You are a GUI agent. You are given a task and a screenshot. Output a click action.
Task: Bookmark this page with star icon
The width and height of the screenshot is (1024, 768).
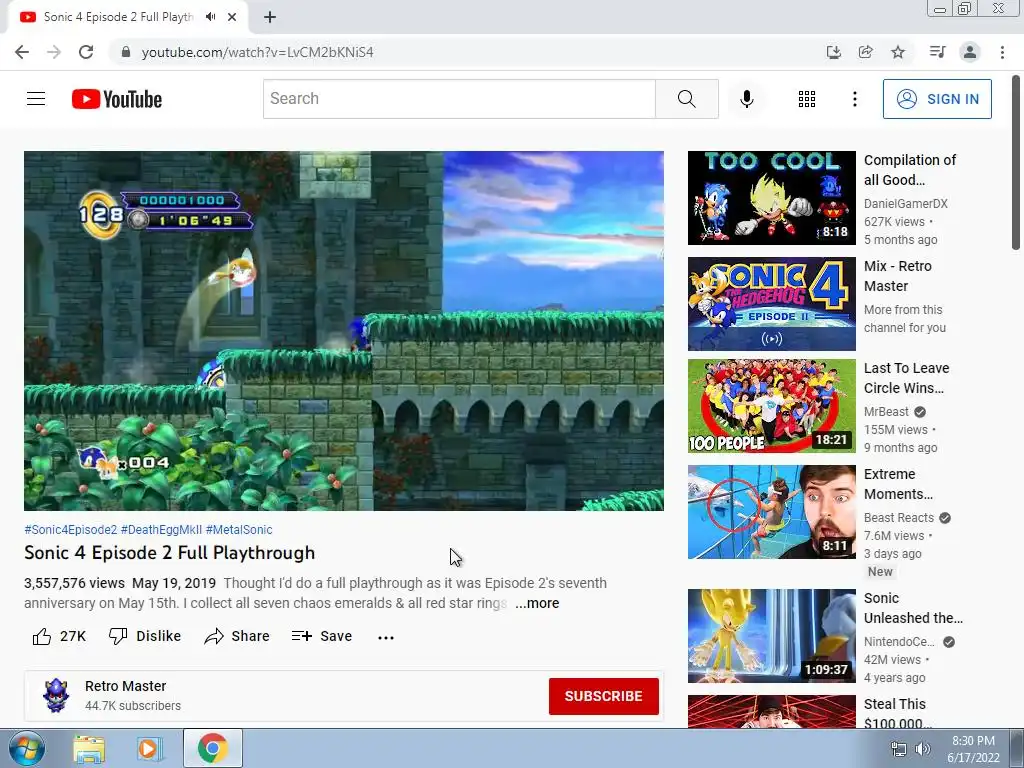898,52
